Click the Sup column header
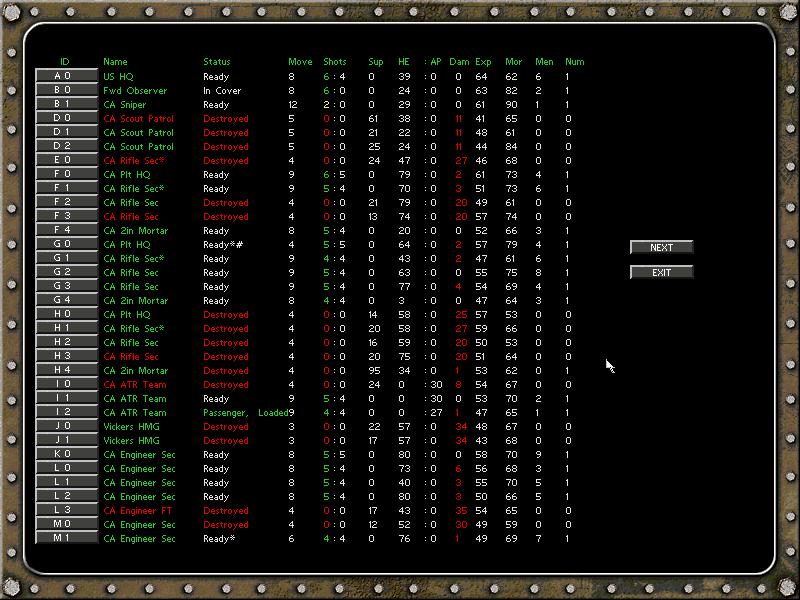The width and height of the screenshot is (800, 600). 376,62
